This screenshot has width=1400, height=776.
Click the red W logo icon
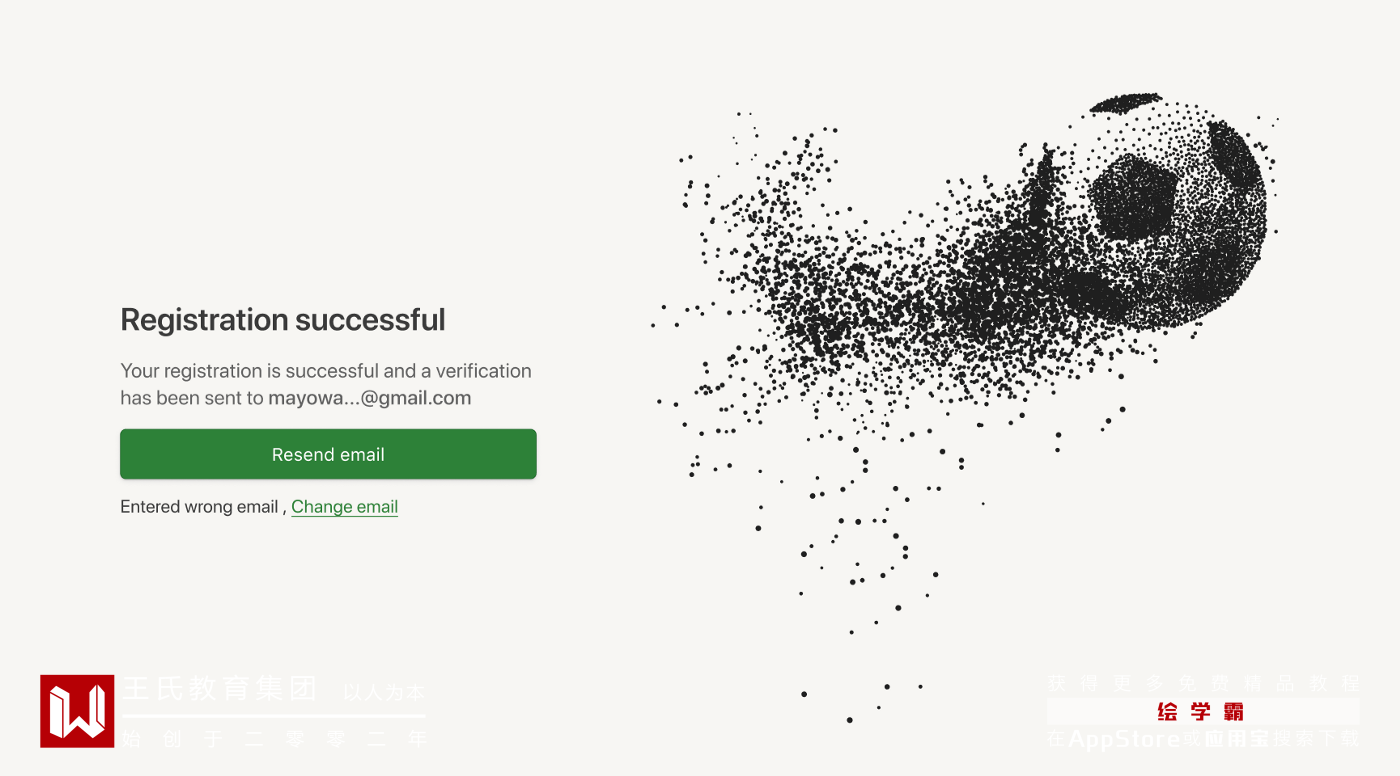[77, 711]
